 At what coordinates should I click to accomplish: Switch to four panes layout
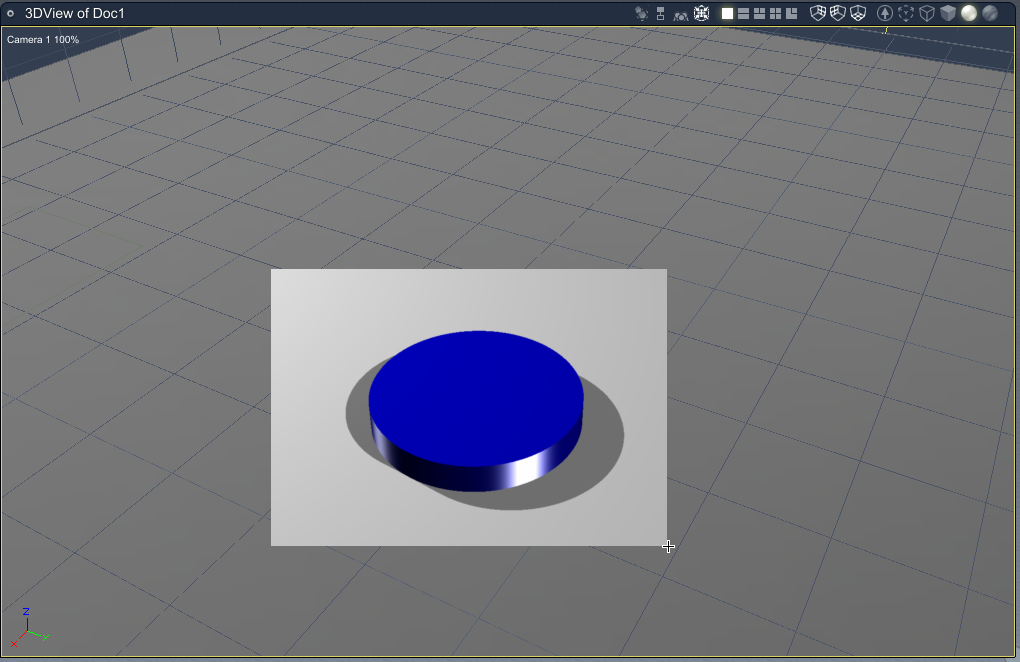pyautogui.click(x=775, y=14)
